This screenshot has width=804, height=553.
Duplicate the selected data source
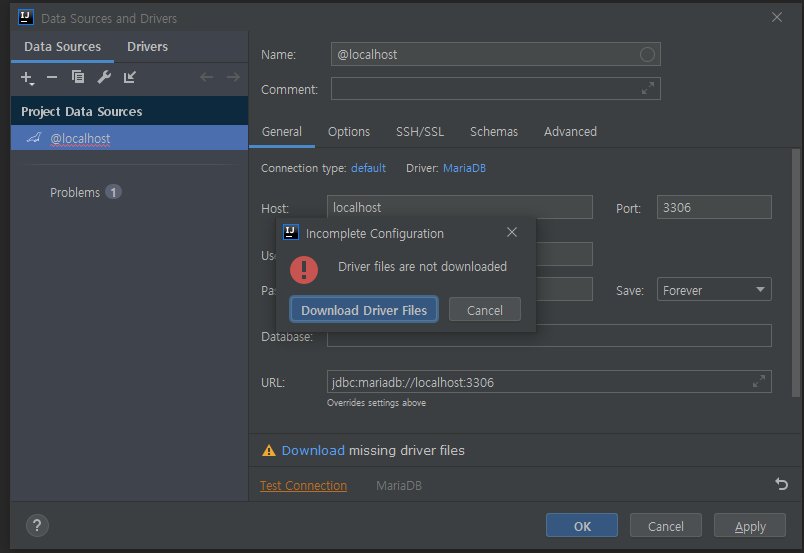[x=78, y=77]
